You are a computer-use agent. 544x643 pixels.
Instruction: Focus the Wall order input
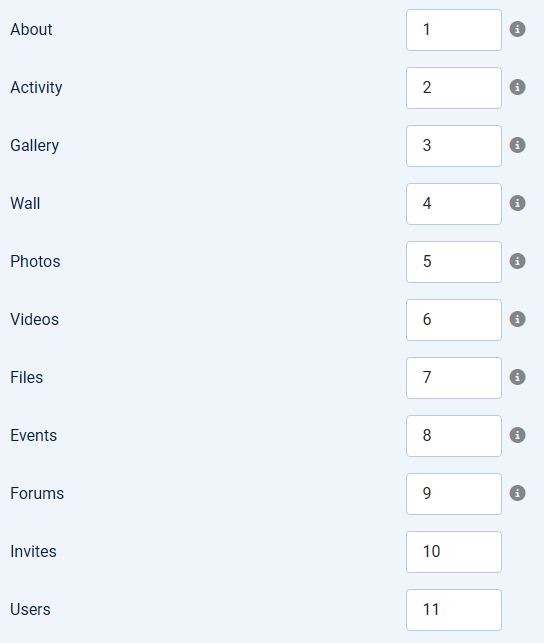[x=454, y=204]
